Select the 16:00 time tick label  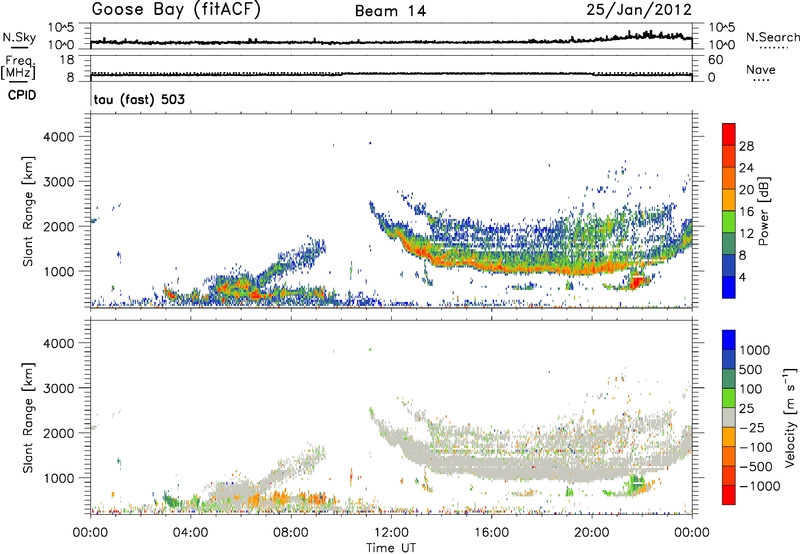click(491, 533)
